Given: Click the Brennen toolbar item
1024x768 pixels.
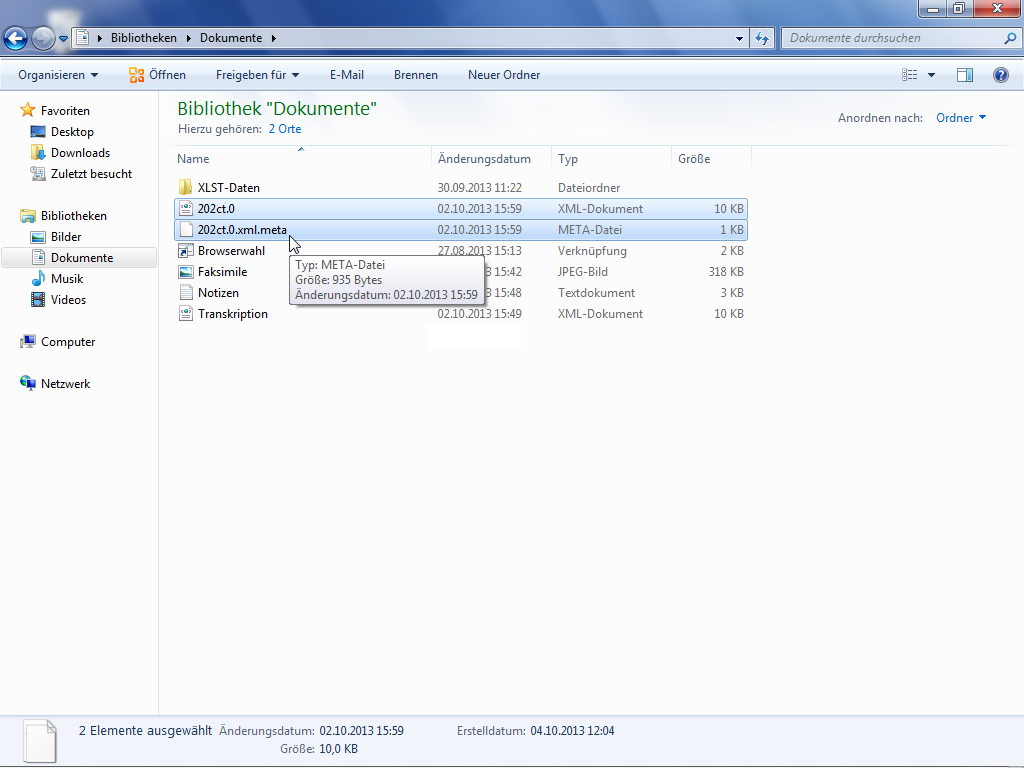Looking at the screenshot, I should [x=415, y=75].
